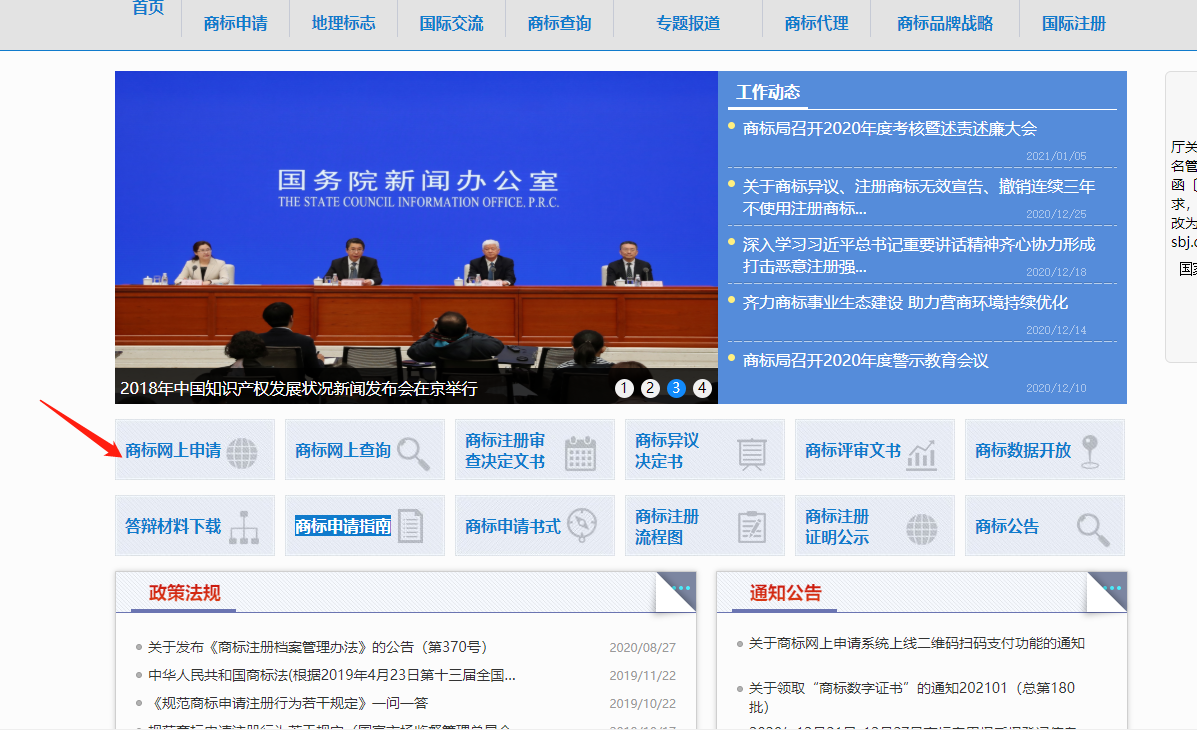Viewport: 1197px width, 734px height.
Task: Click the presentation board icon beside 商标异议决定书
Action: pos(751,453)
